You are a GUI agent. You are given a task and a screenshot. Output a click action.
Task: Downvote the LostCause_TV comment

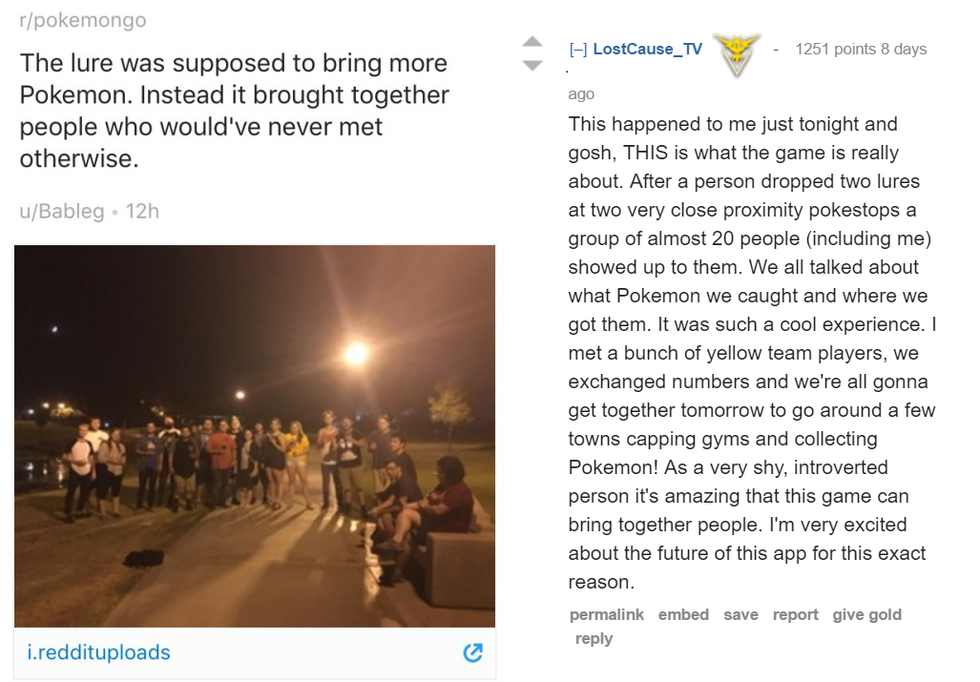(533, 65)
